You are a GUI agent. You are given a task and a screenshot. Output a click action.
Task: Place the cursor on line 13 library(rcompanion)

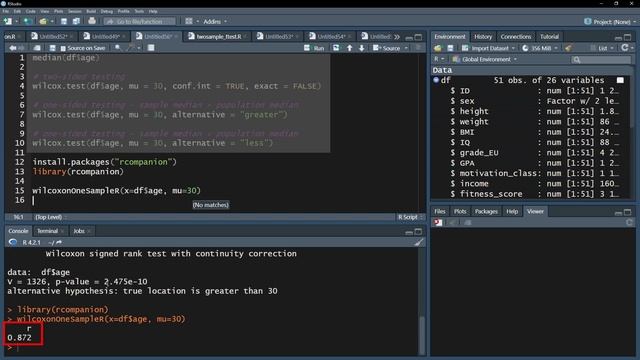(78, 172)
